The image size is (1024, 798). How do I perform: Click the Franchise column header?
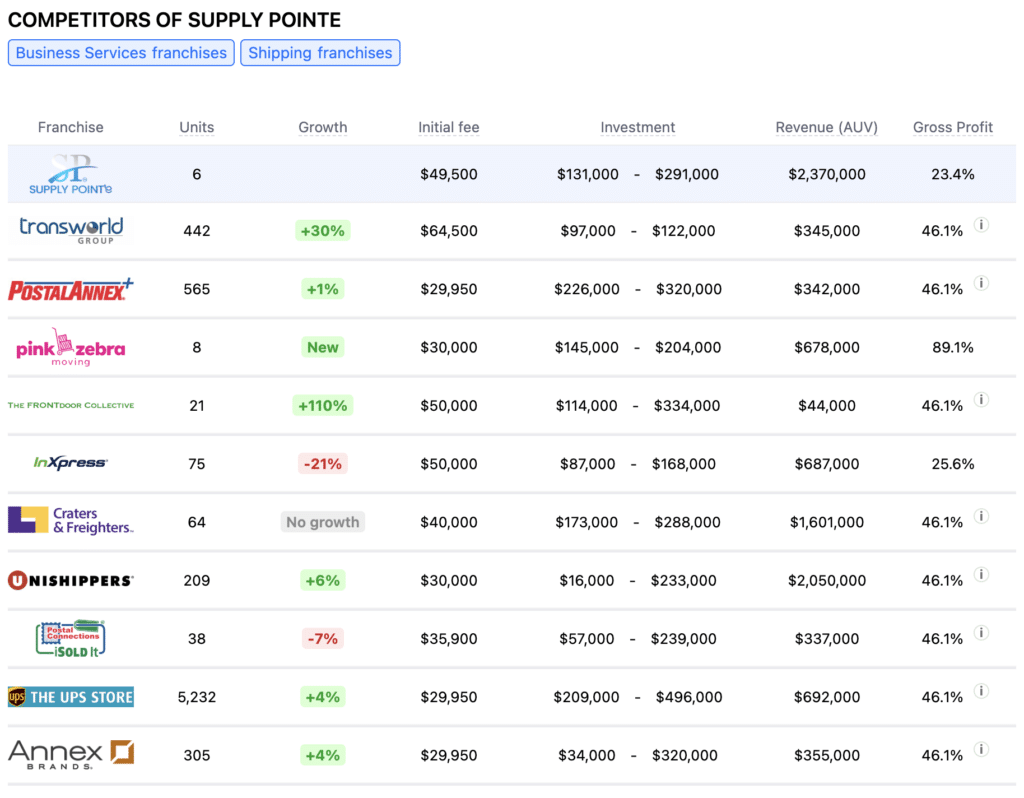(71, 127)
